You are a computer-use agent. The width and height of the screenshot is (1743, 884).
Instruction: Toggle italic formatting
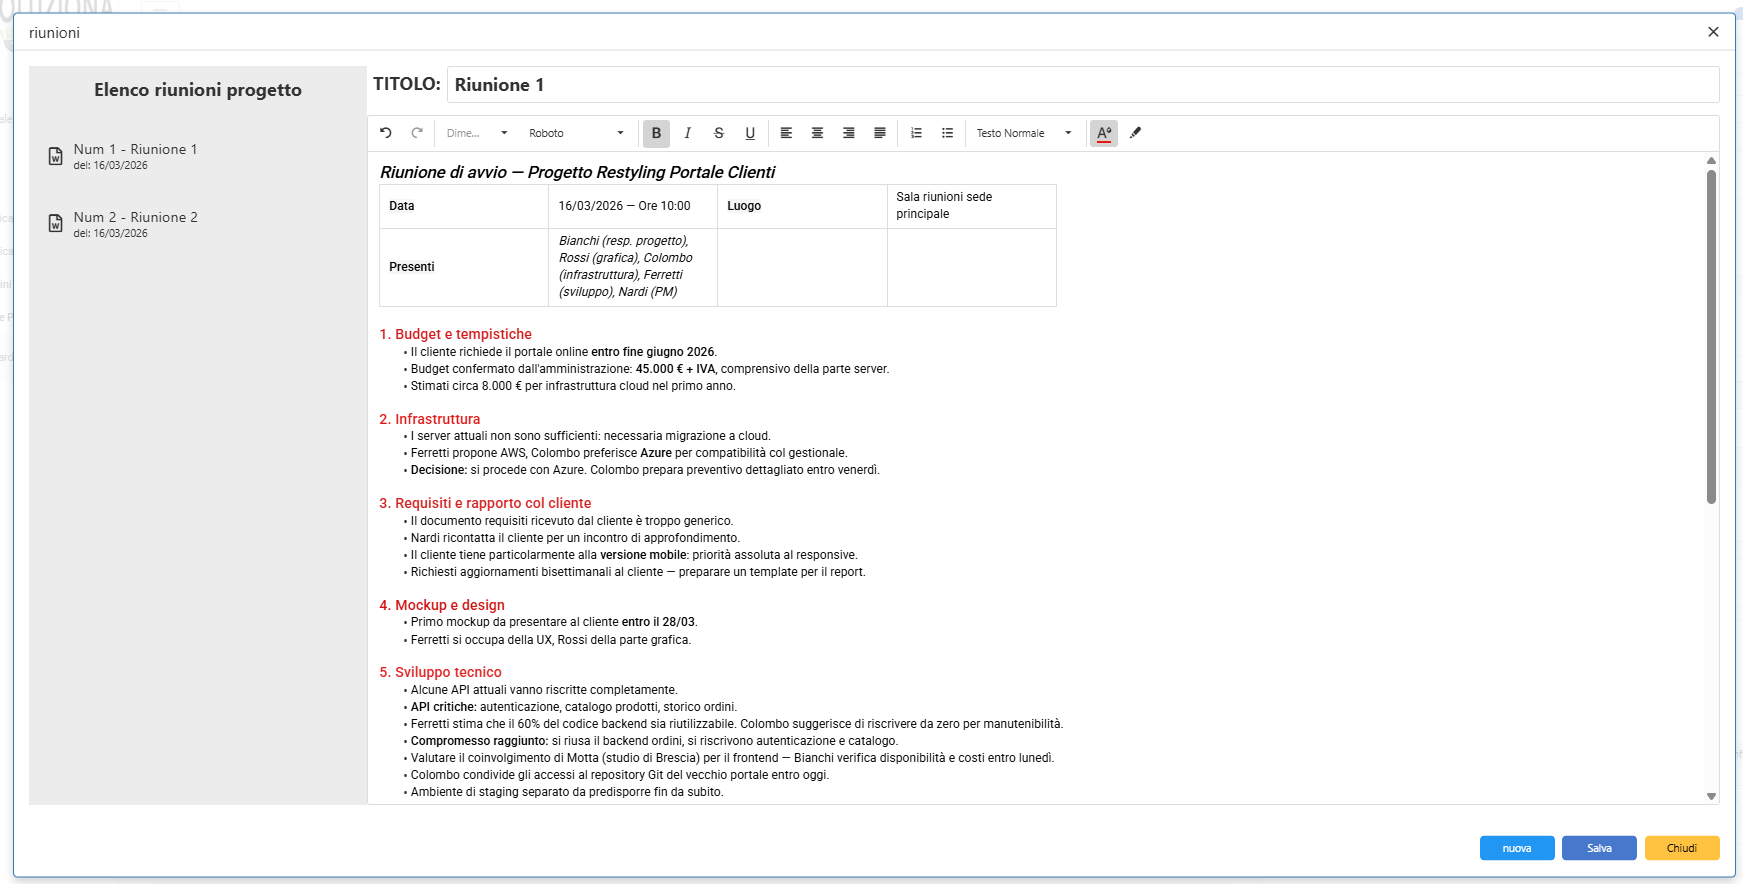[x=687, y=133]
